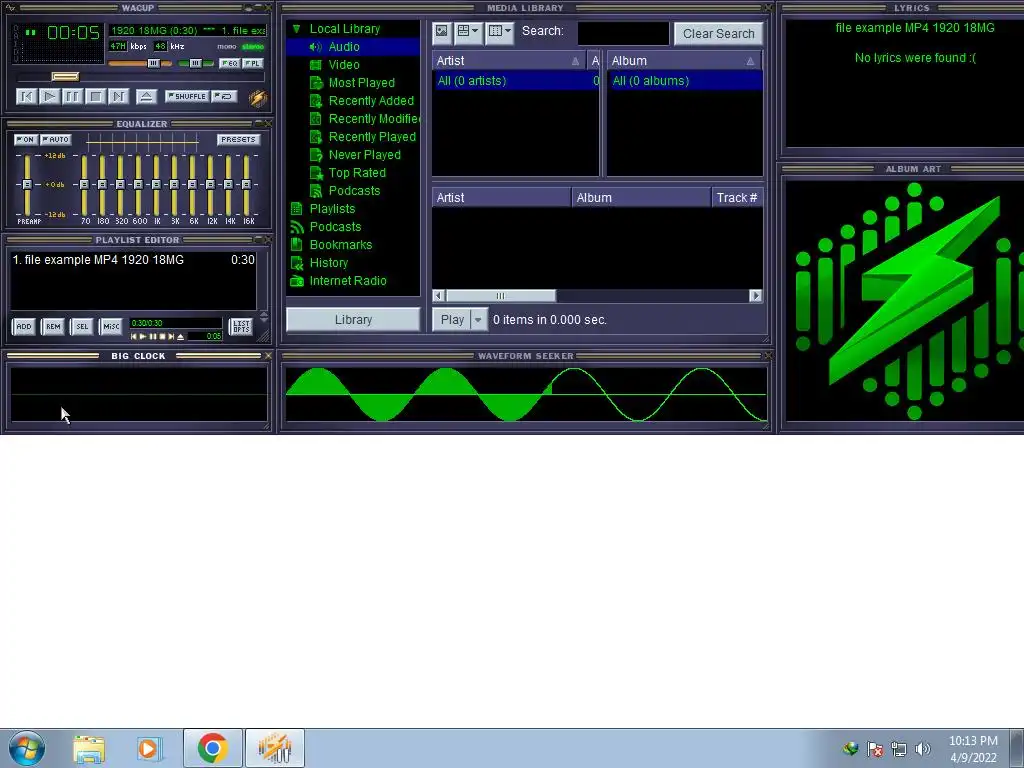Viewport: 1024px width, 768px height.
Task: Click the PREAMP equalizer slider
Action: 27,185
